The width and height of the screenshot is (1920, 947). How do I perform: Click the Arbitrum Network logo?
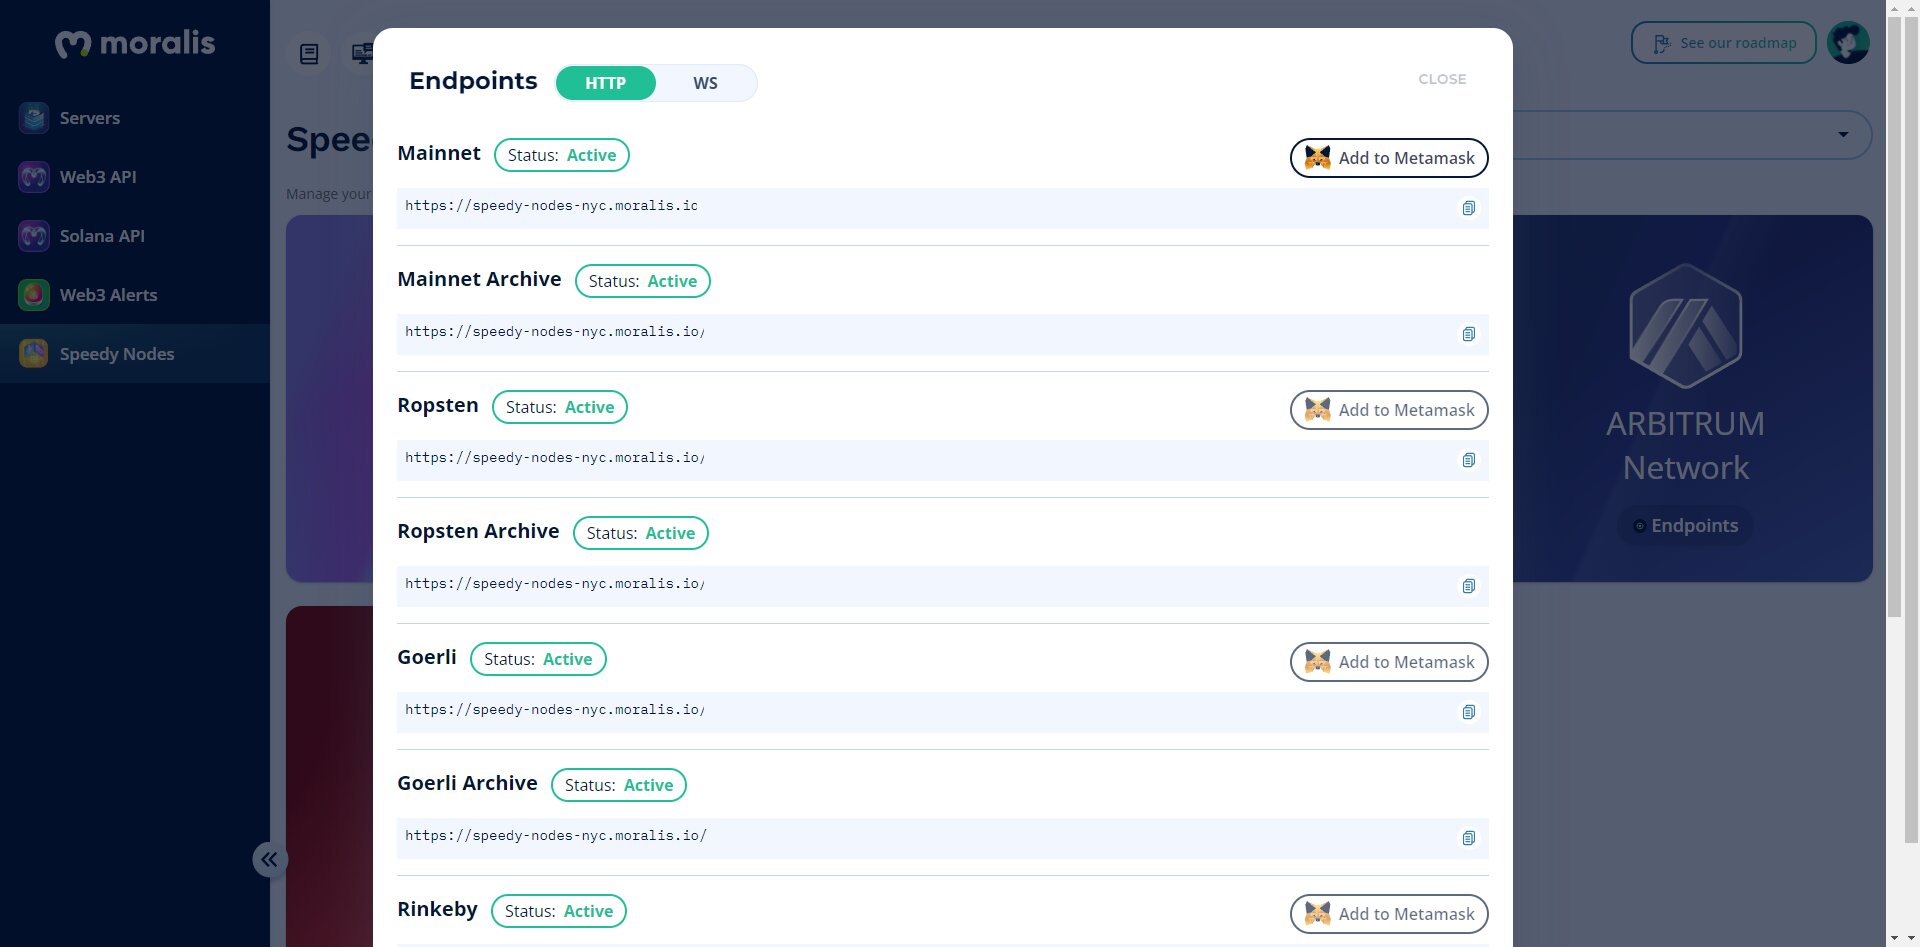1686,326
